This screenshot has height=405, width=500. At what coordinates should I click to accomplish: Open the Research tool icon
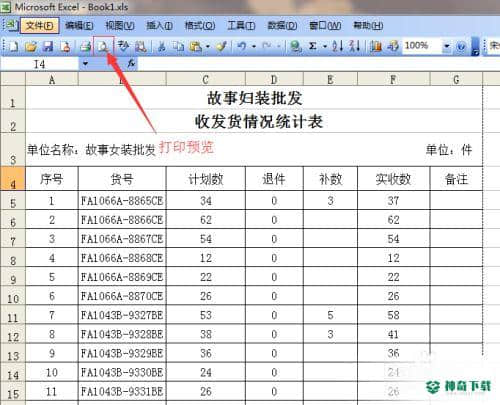tap(141, 46)
